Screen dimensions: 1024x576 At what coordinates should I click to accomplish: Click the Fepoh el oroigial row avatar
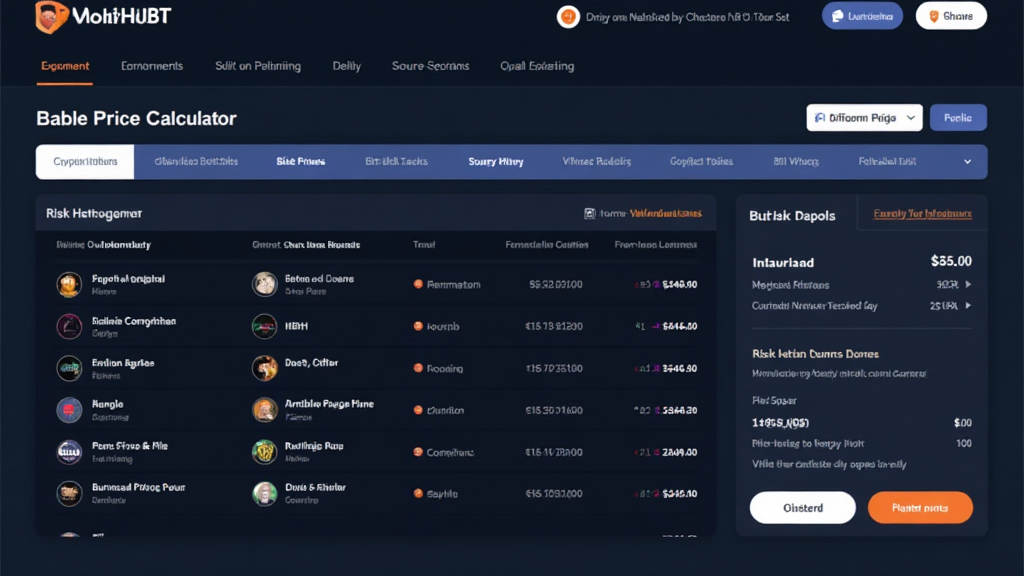tap(69, 285)
